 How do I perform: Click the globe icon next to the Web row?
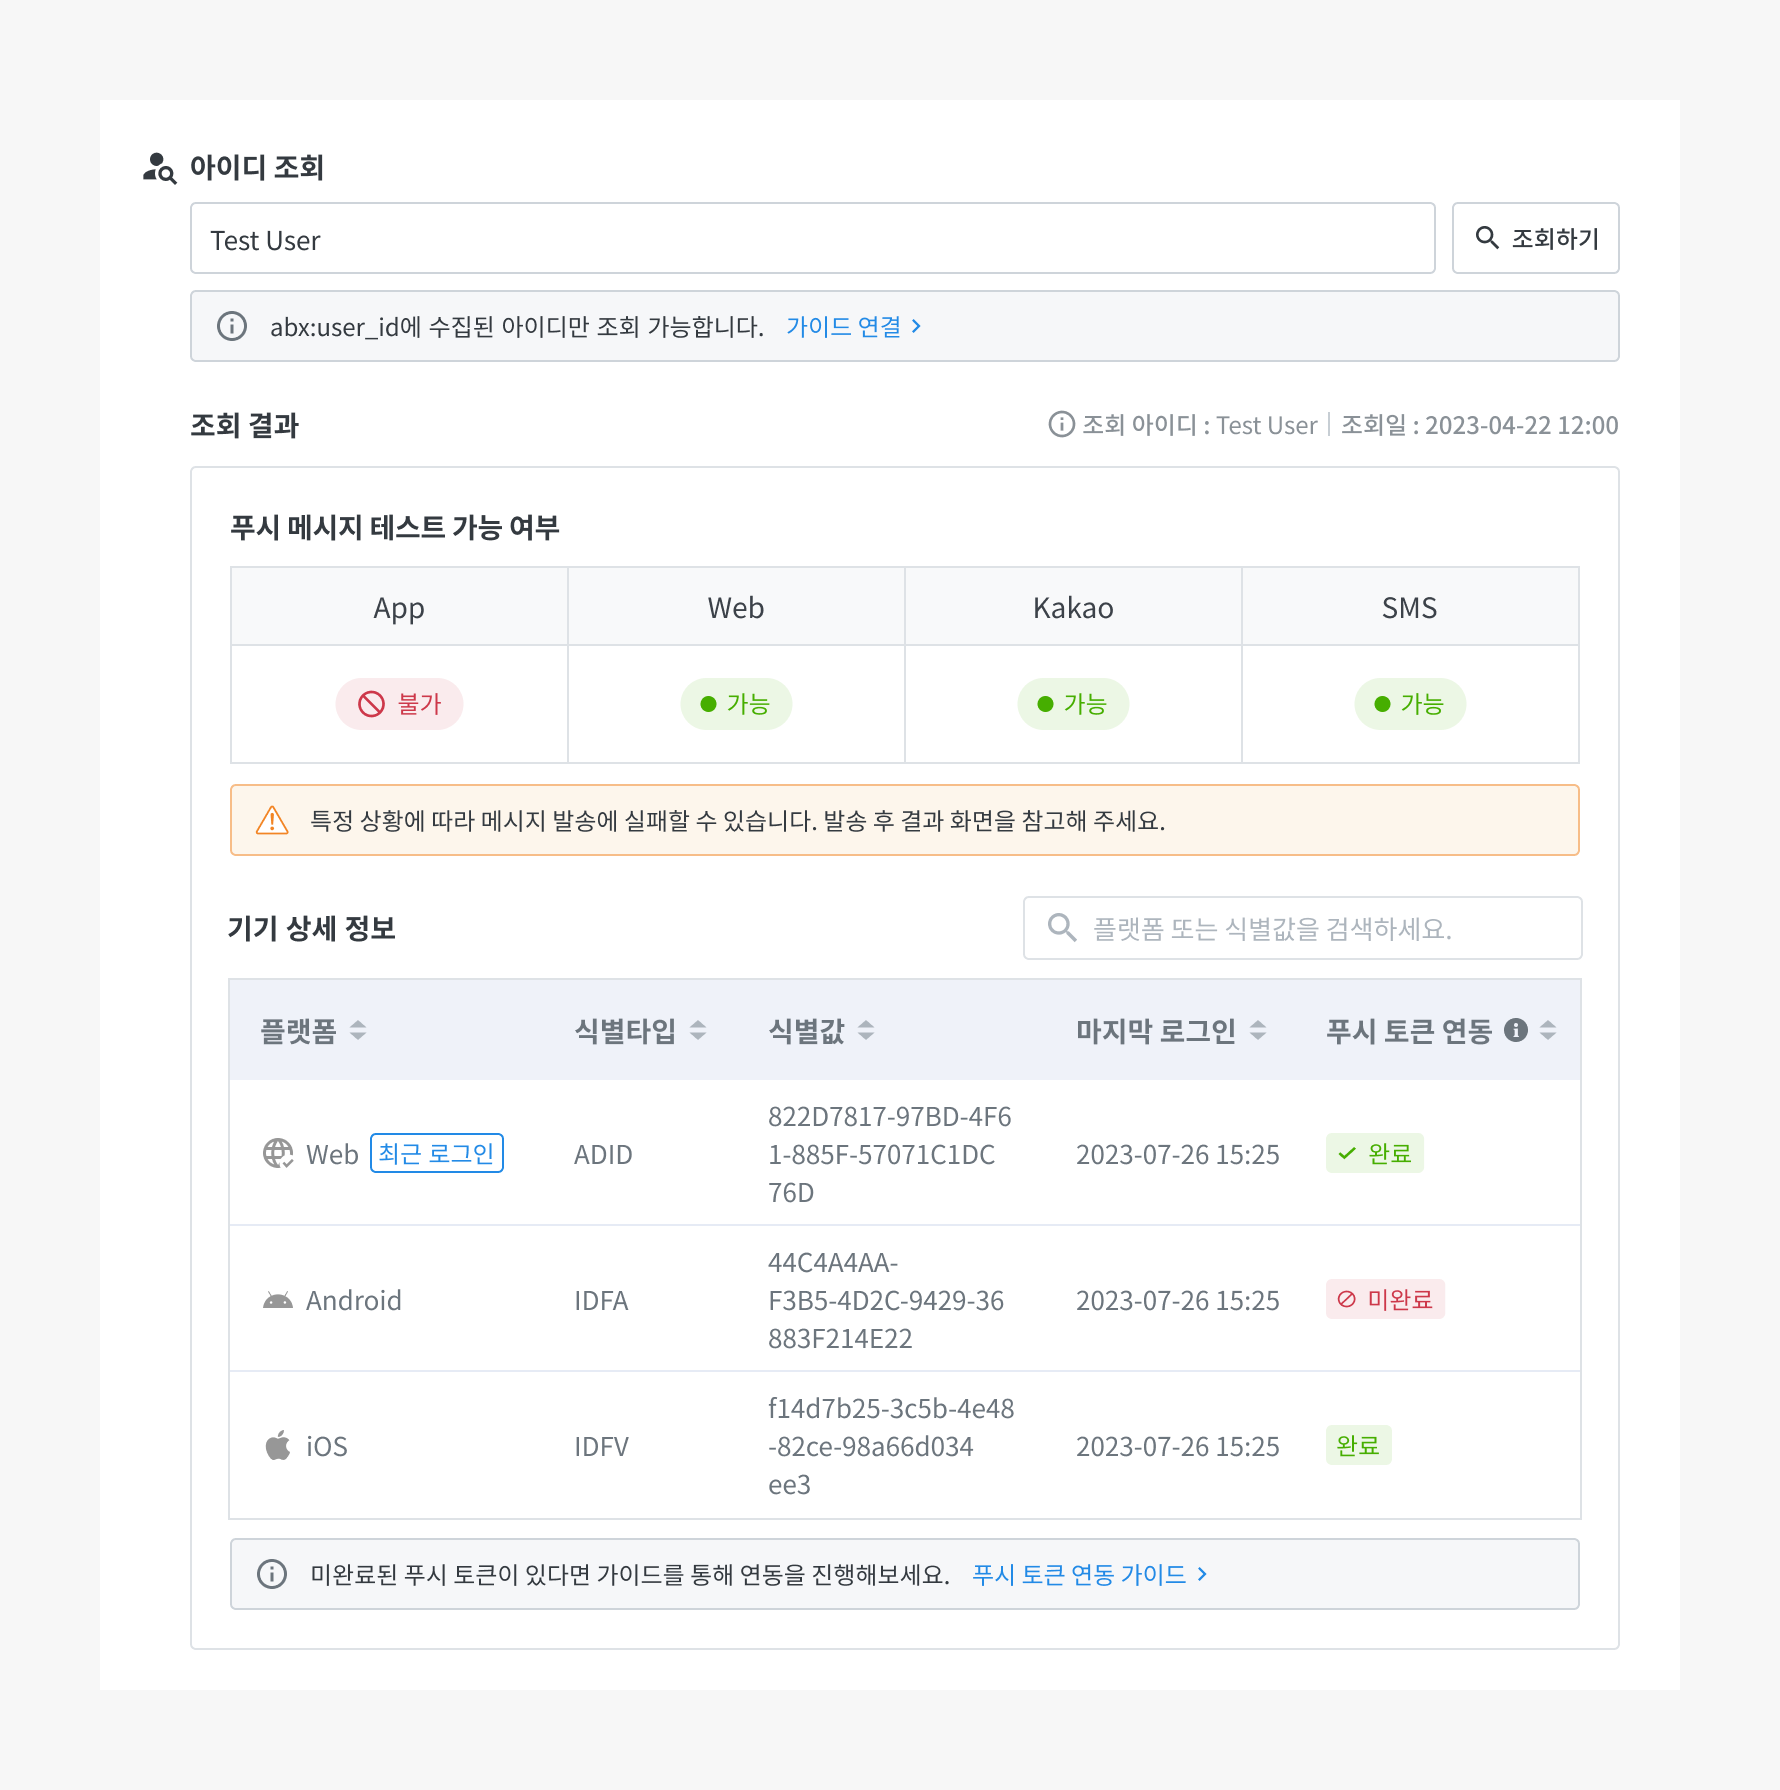tap(277, 1153)
